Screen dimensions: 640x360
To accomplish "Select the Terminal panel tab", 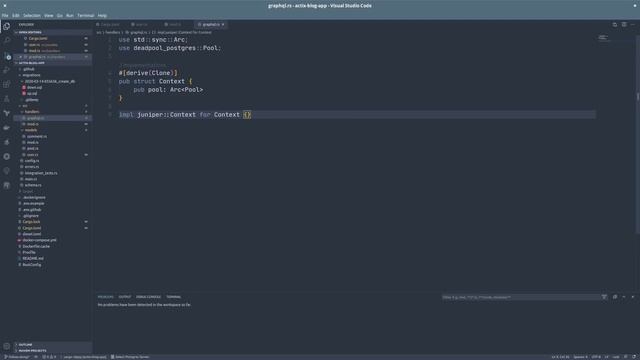I will point(173,297).
